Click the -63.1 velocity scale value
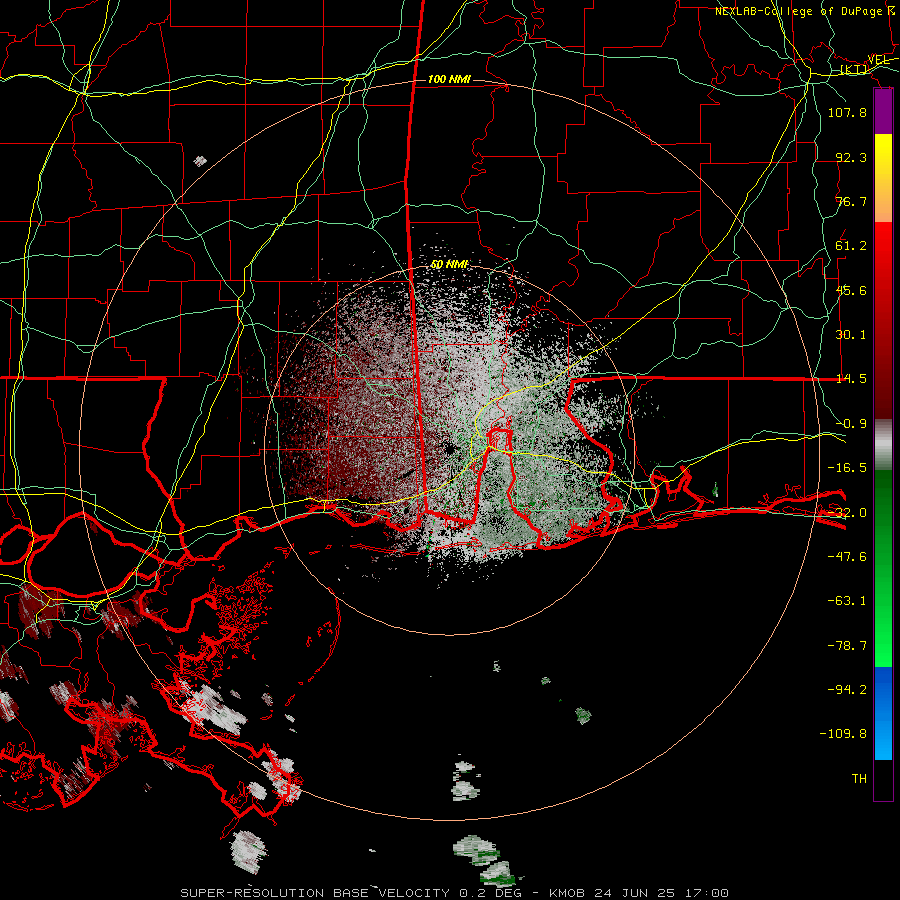The width and height of the screenshot is (900, 900). click(x=847, y=601)
